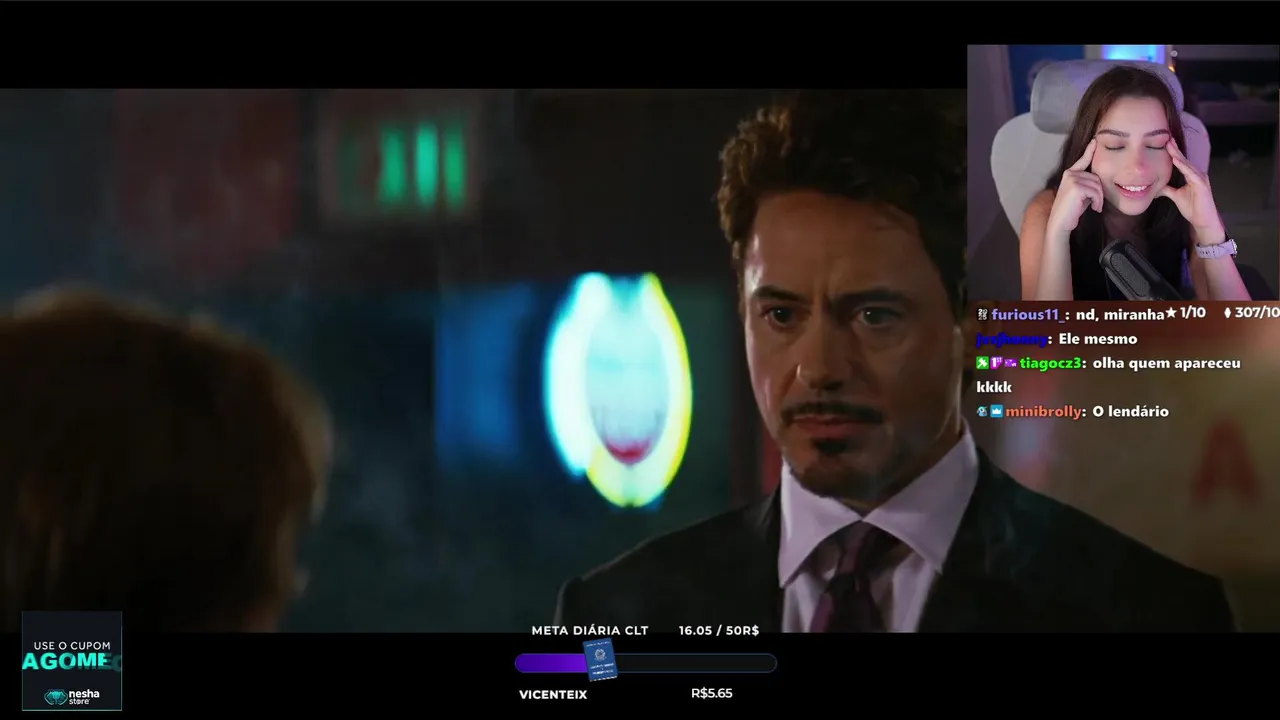Click the donor name 'VICENTEIX'
The height and width of the screenshot is (720, 1280).
pos(553,694)
